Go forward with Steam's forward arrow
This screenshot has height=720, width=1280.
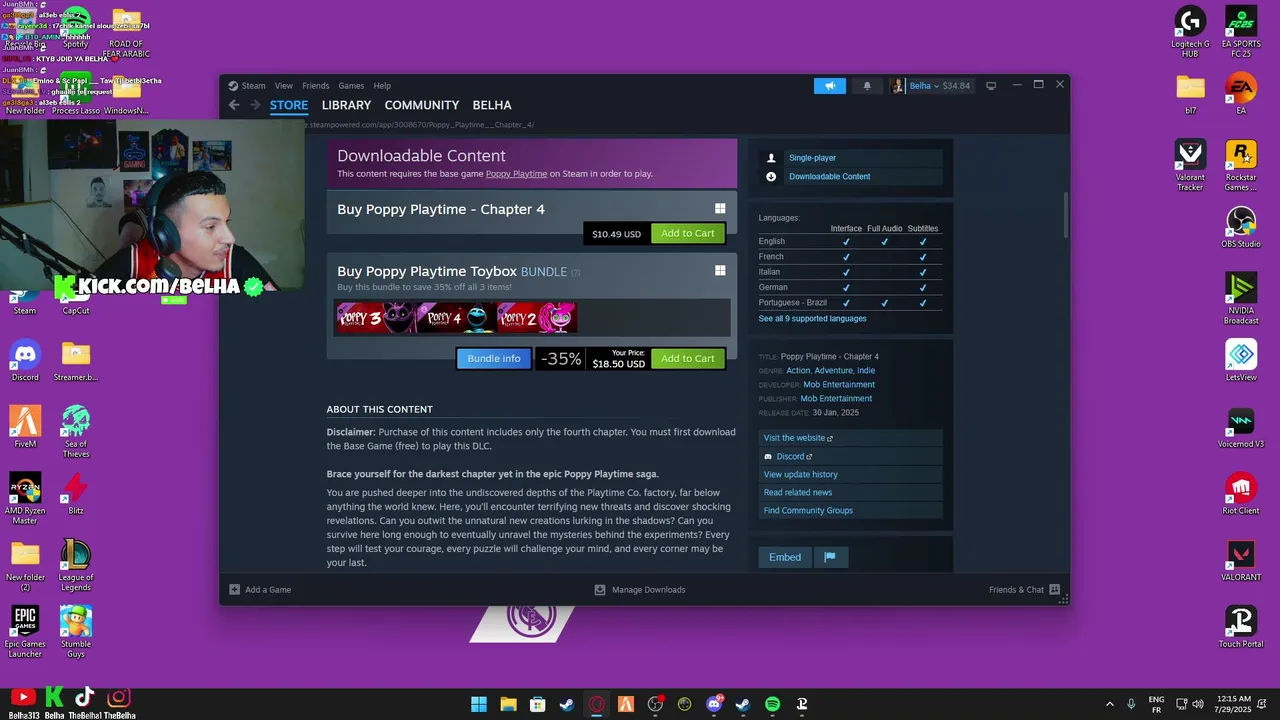click(x=254, y=105)
